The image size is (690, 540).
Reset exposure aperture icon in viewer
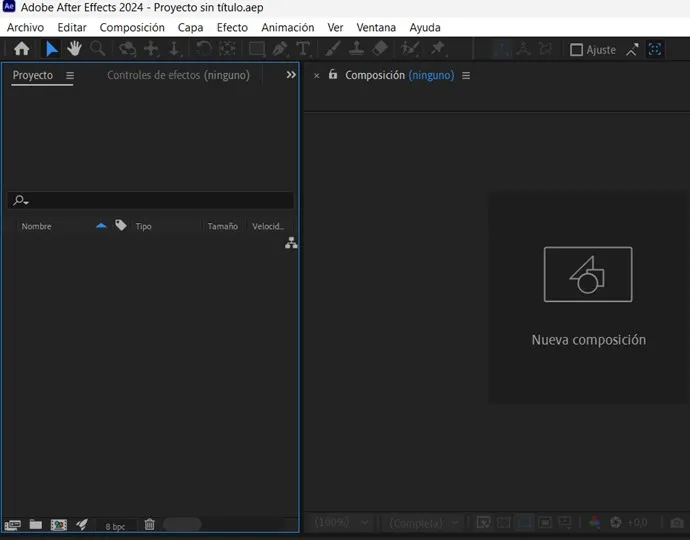[x=616, y=522]
